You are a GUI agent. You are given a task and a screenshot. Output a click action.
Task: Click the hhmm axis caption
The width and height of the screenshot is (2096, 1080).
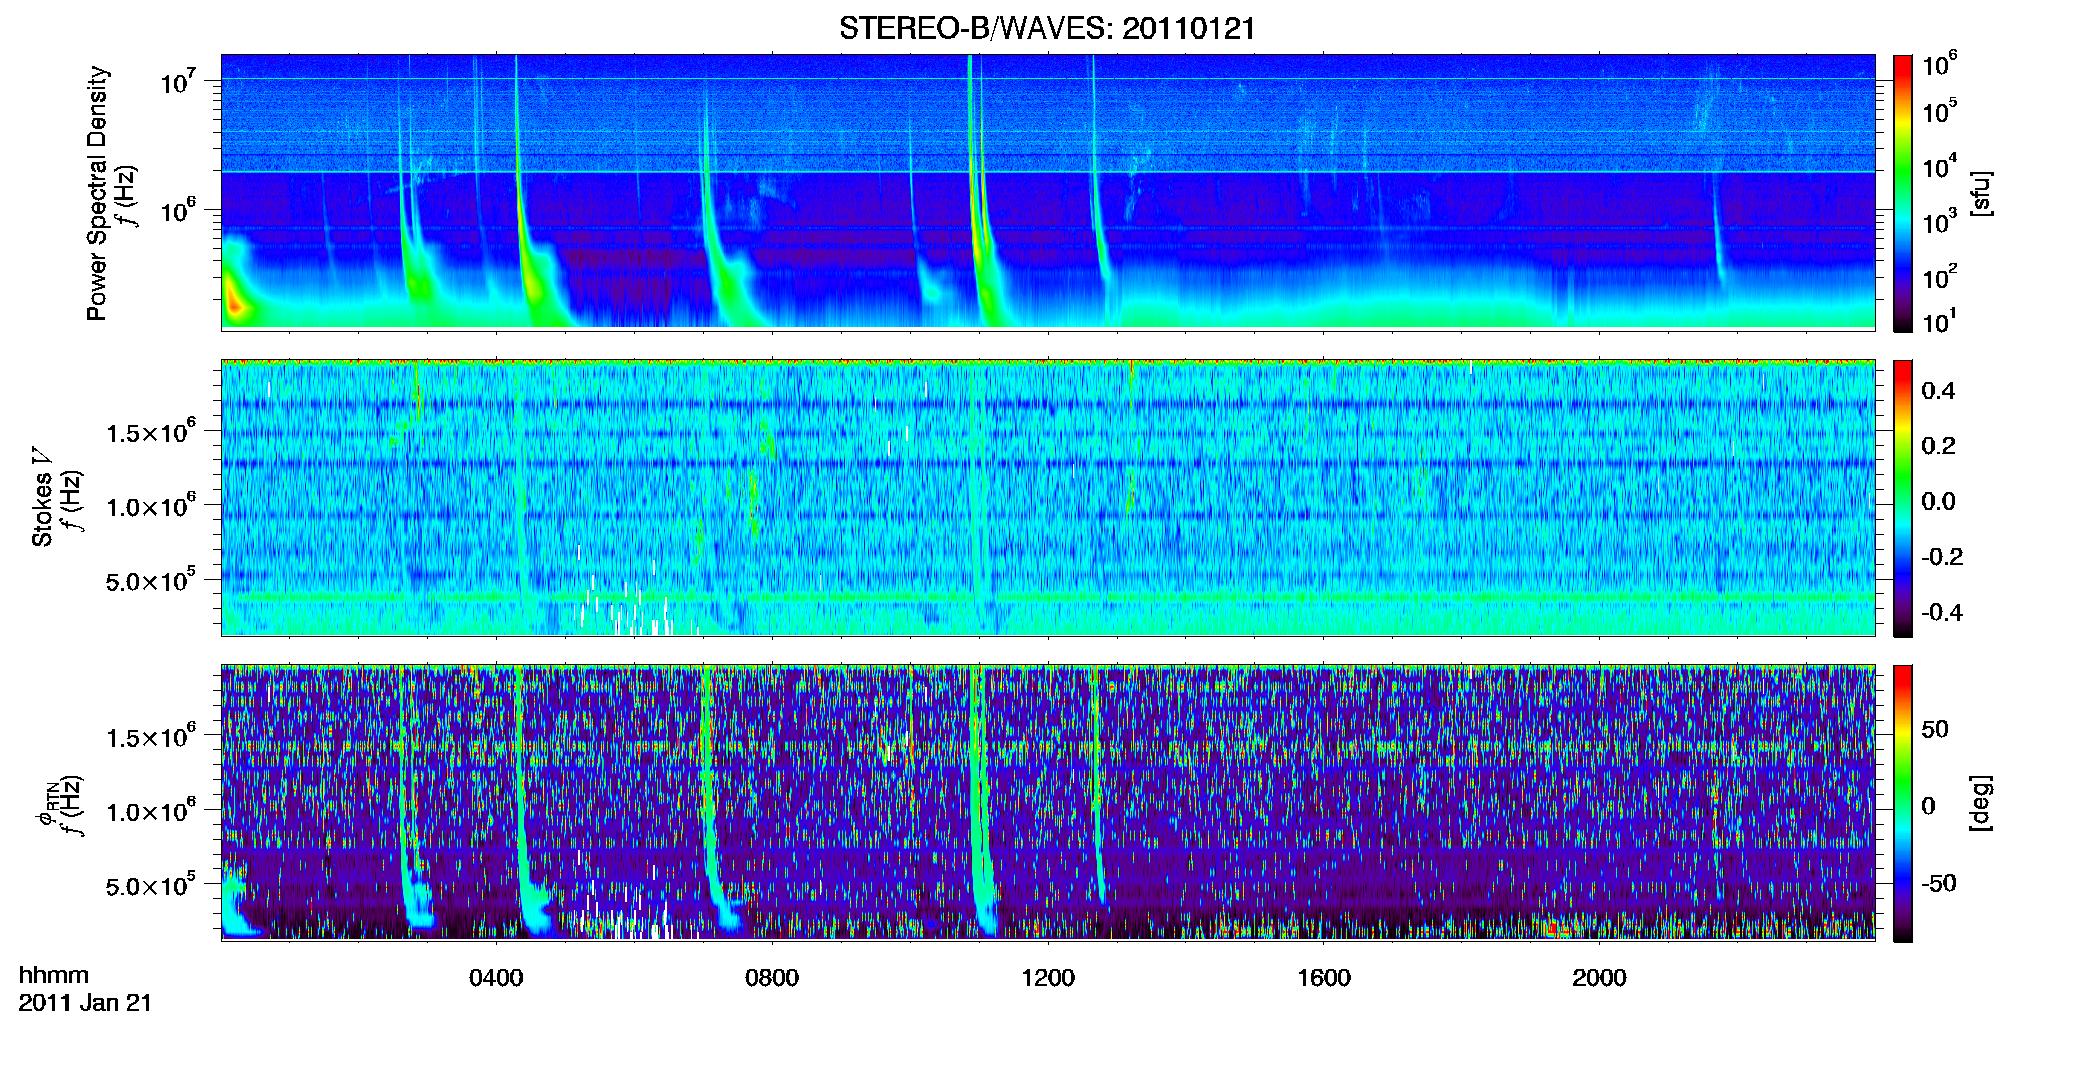click(54, 975)
